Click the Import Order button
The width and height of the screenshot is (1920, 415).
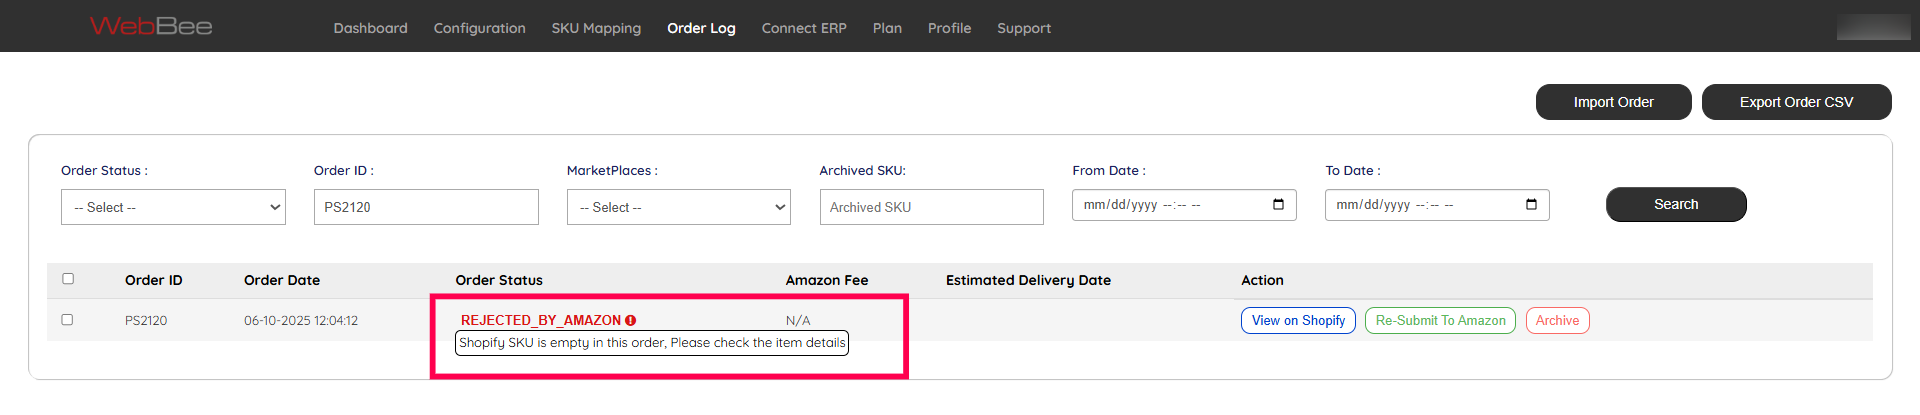tap(1613, 102)
